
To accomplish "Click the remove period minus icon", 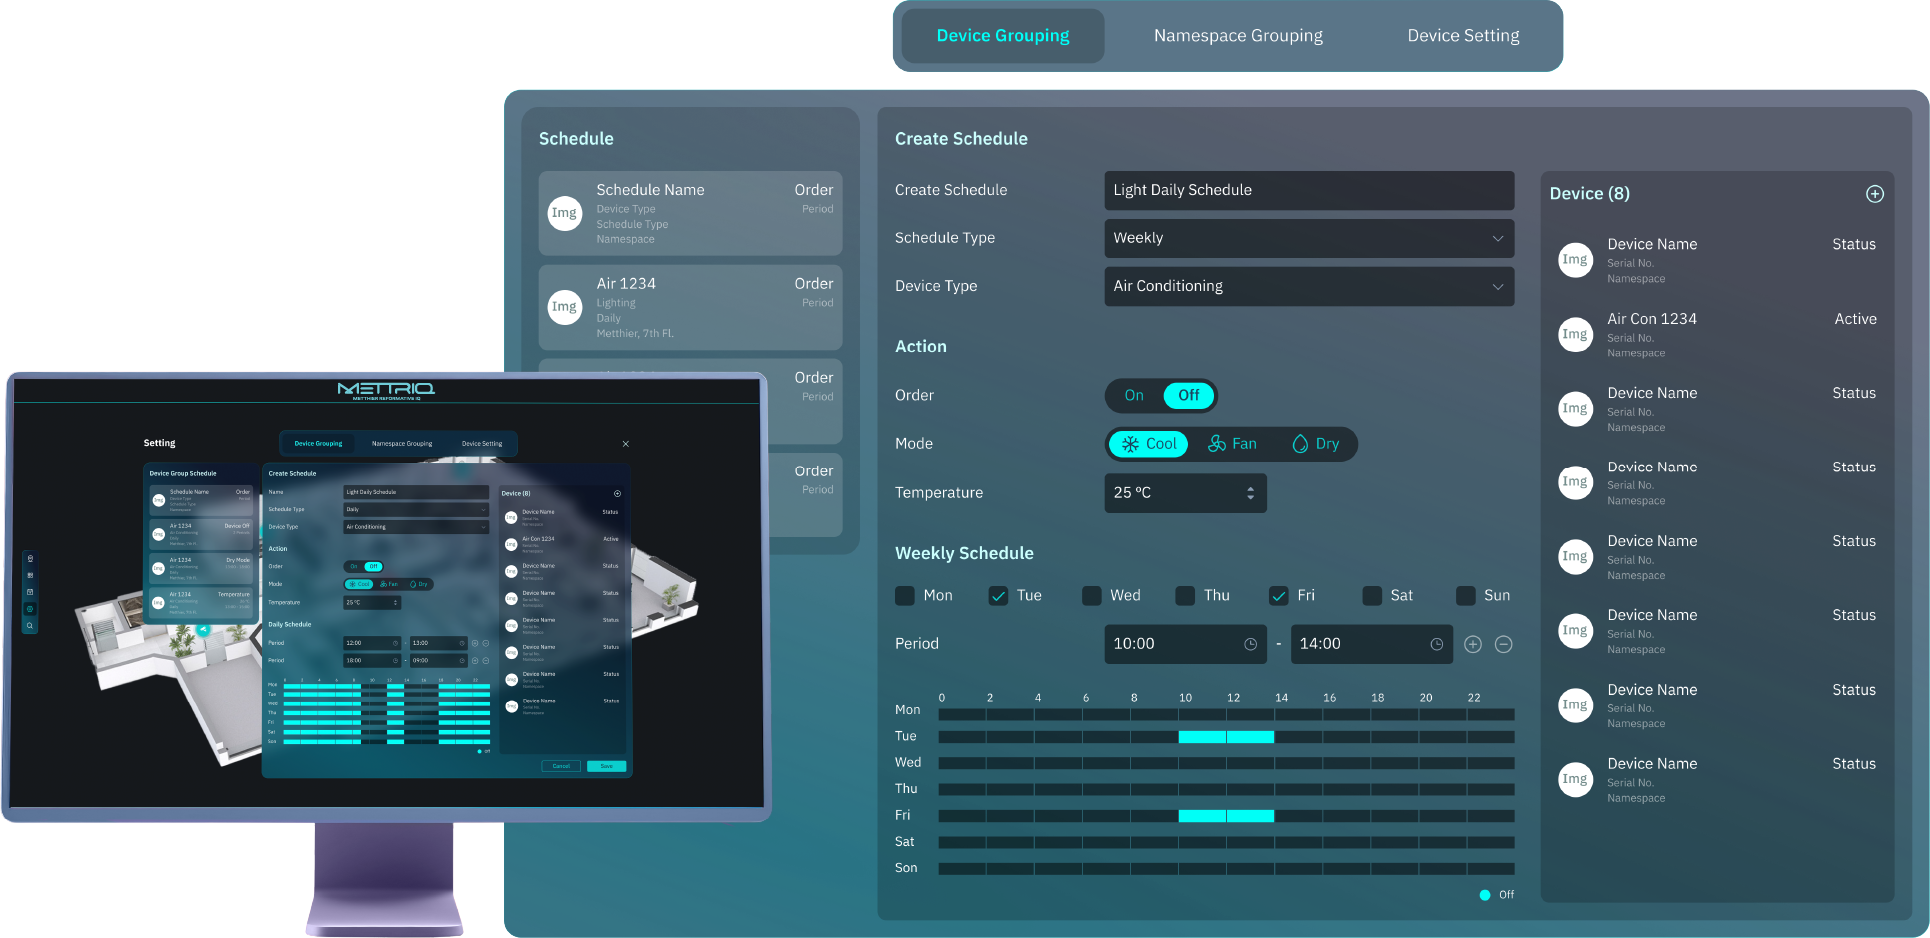I will click(x=1503, y=645).
